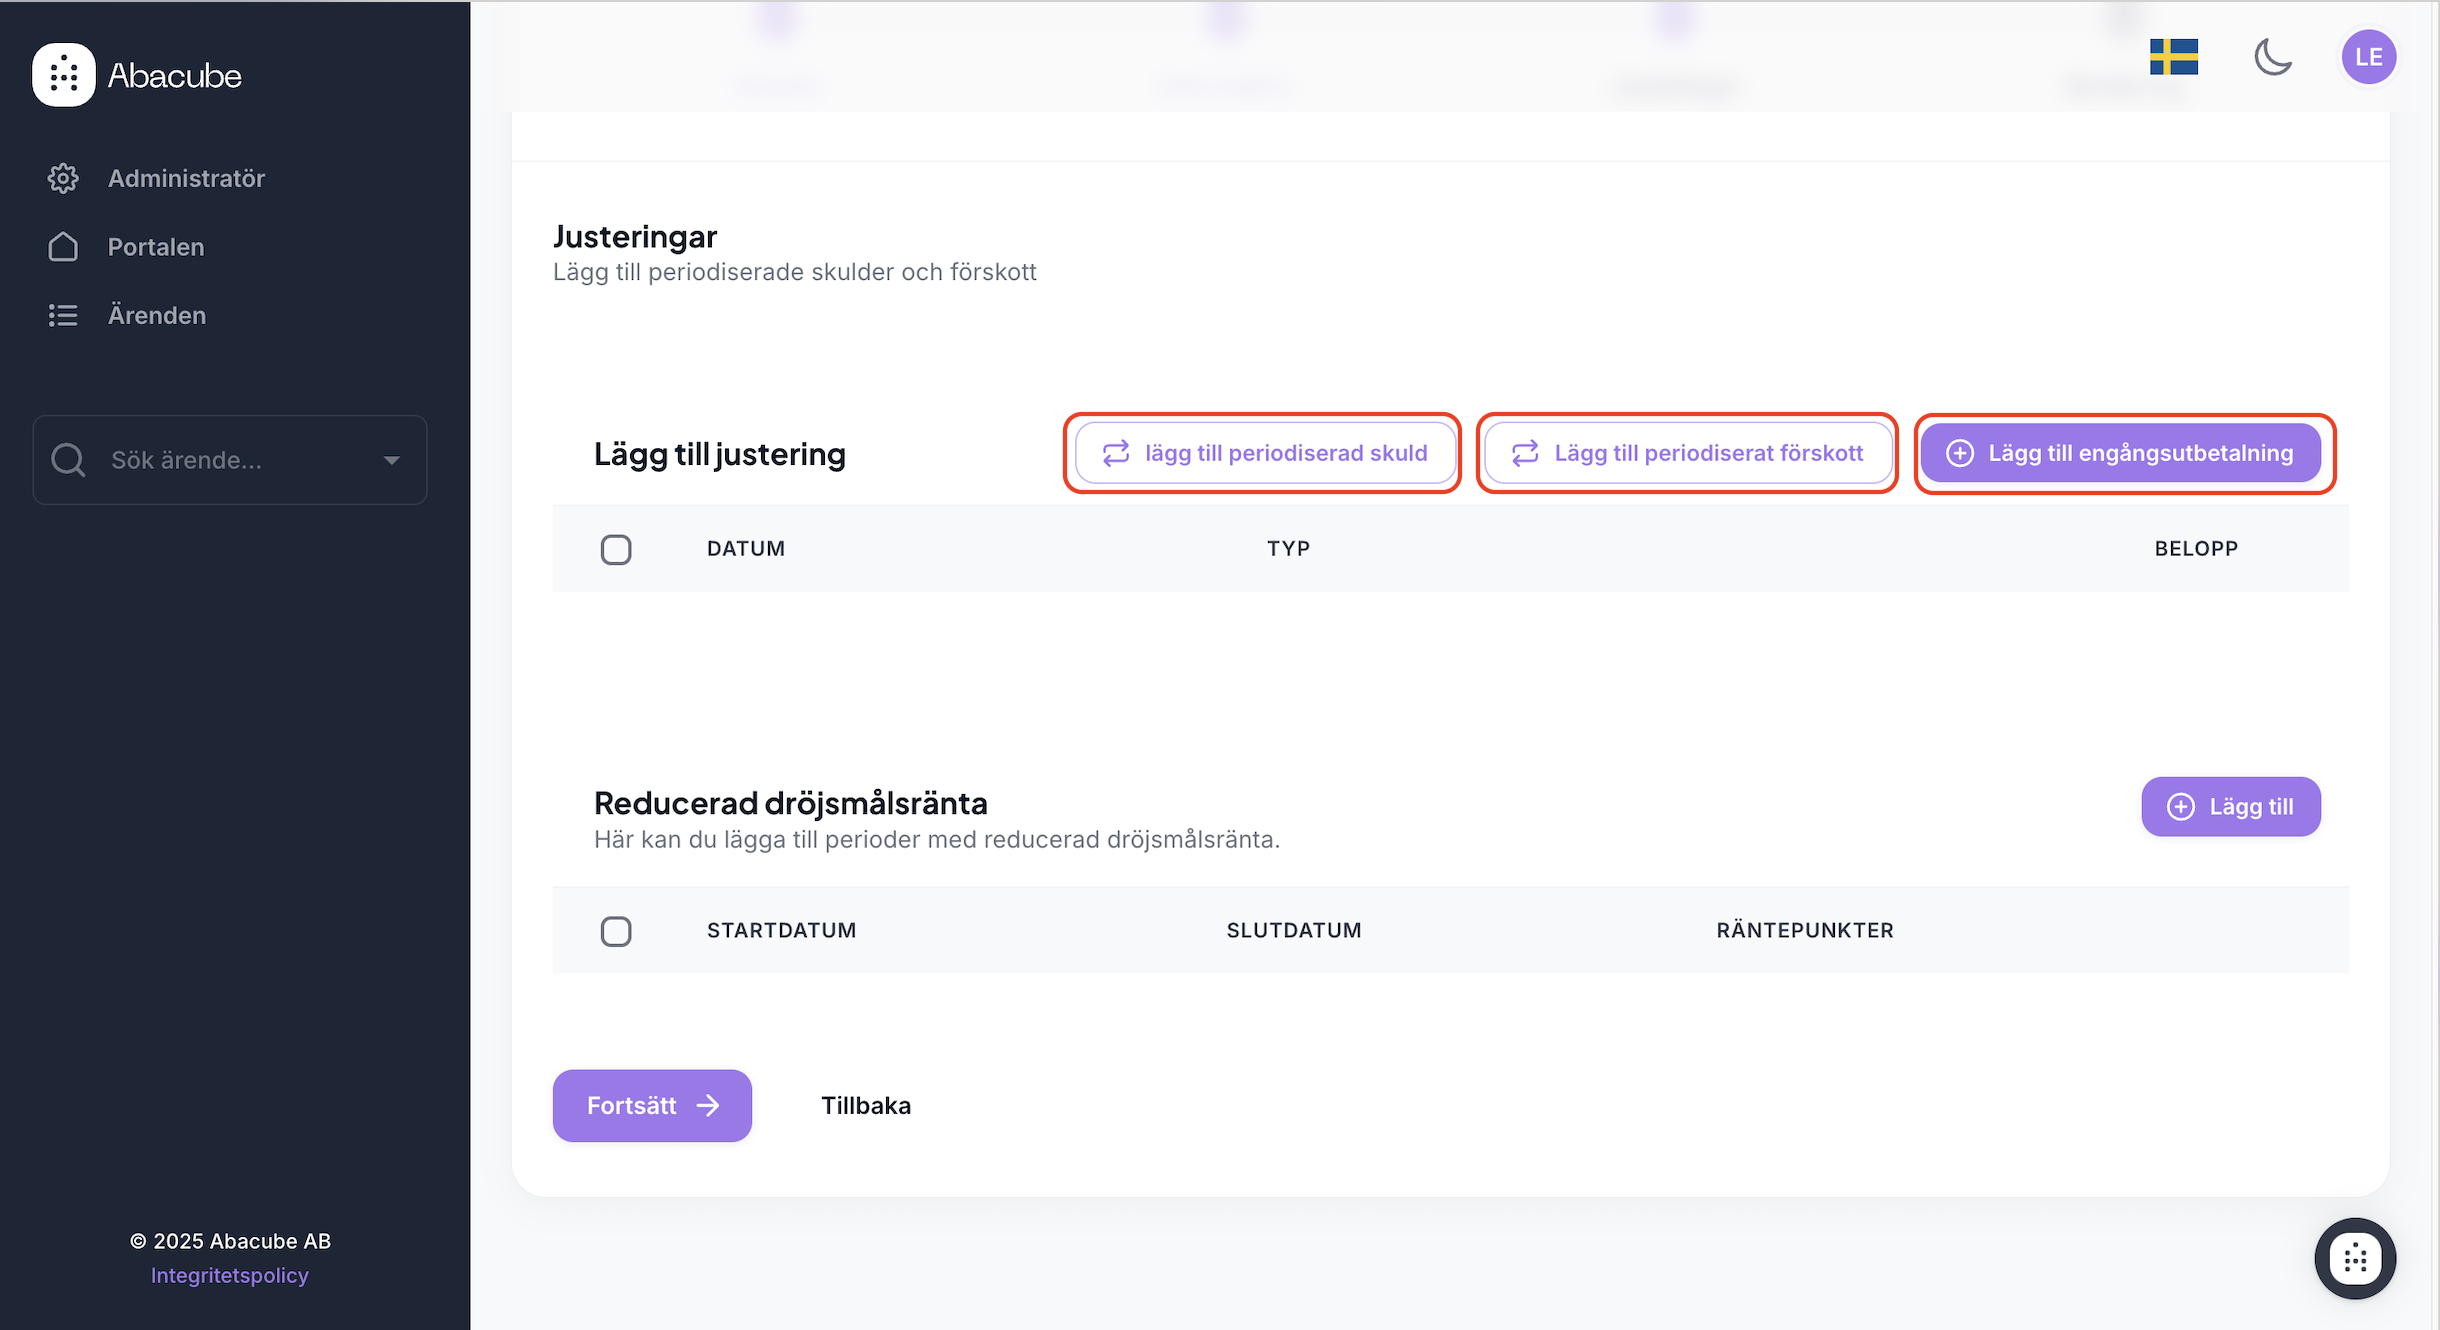Viewport: 2440px width, 1330px height.
Task: Go back with Tillbaka
Action: pyautogui.click(x=866, y=1105)
